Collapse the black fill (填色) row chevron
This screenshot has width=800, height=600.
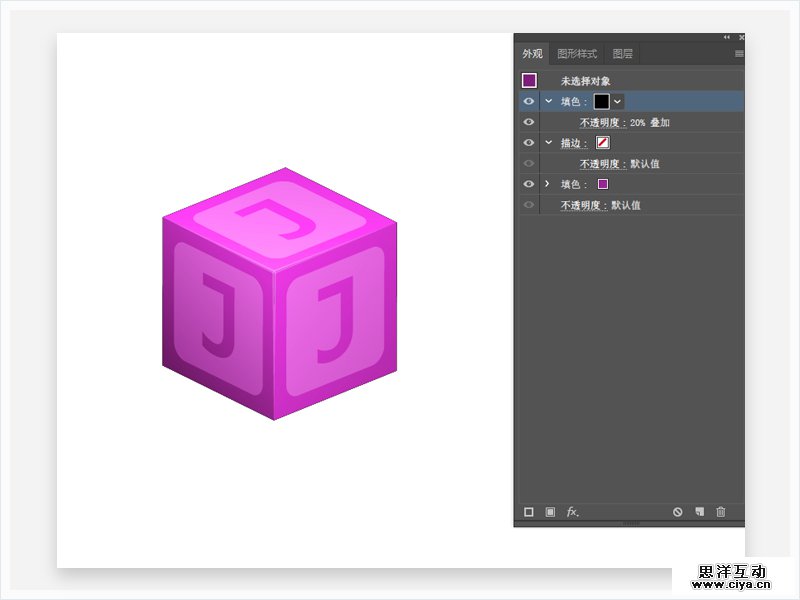pos(548,101)
